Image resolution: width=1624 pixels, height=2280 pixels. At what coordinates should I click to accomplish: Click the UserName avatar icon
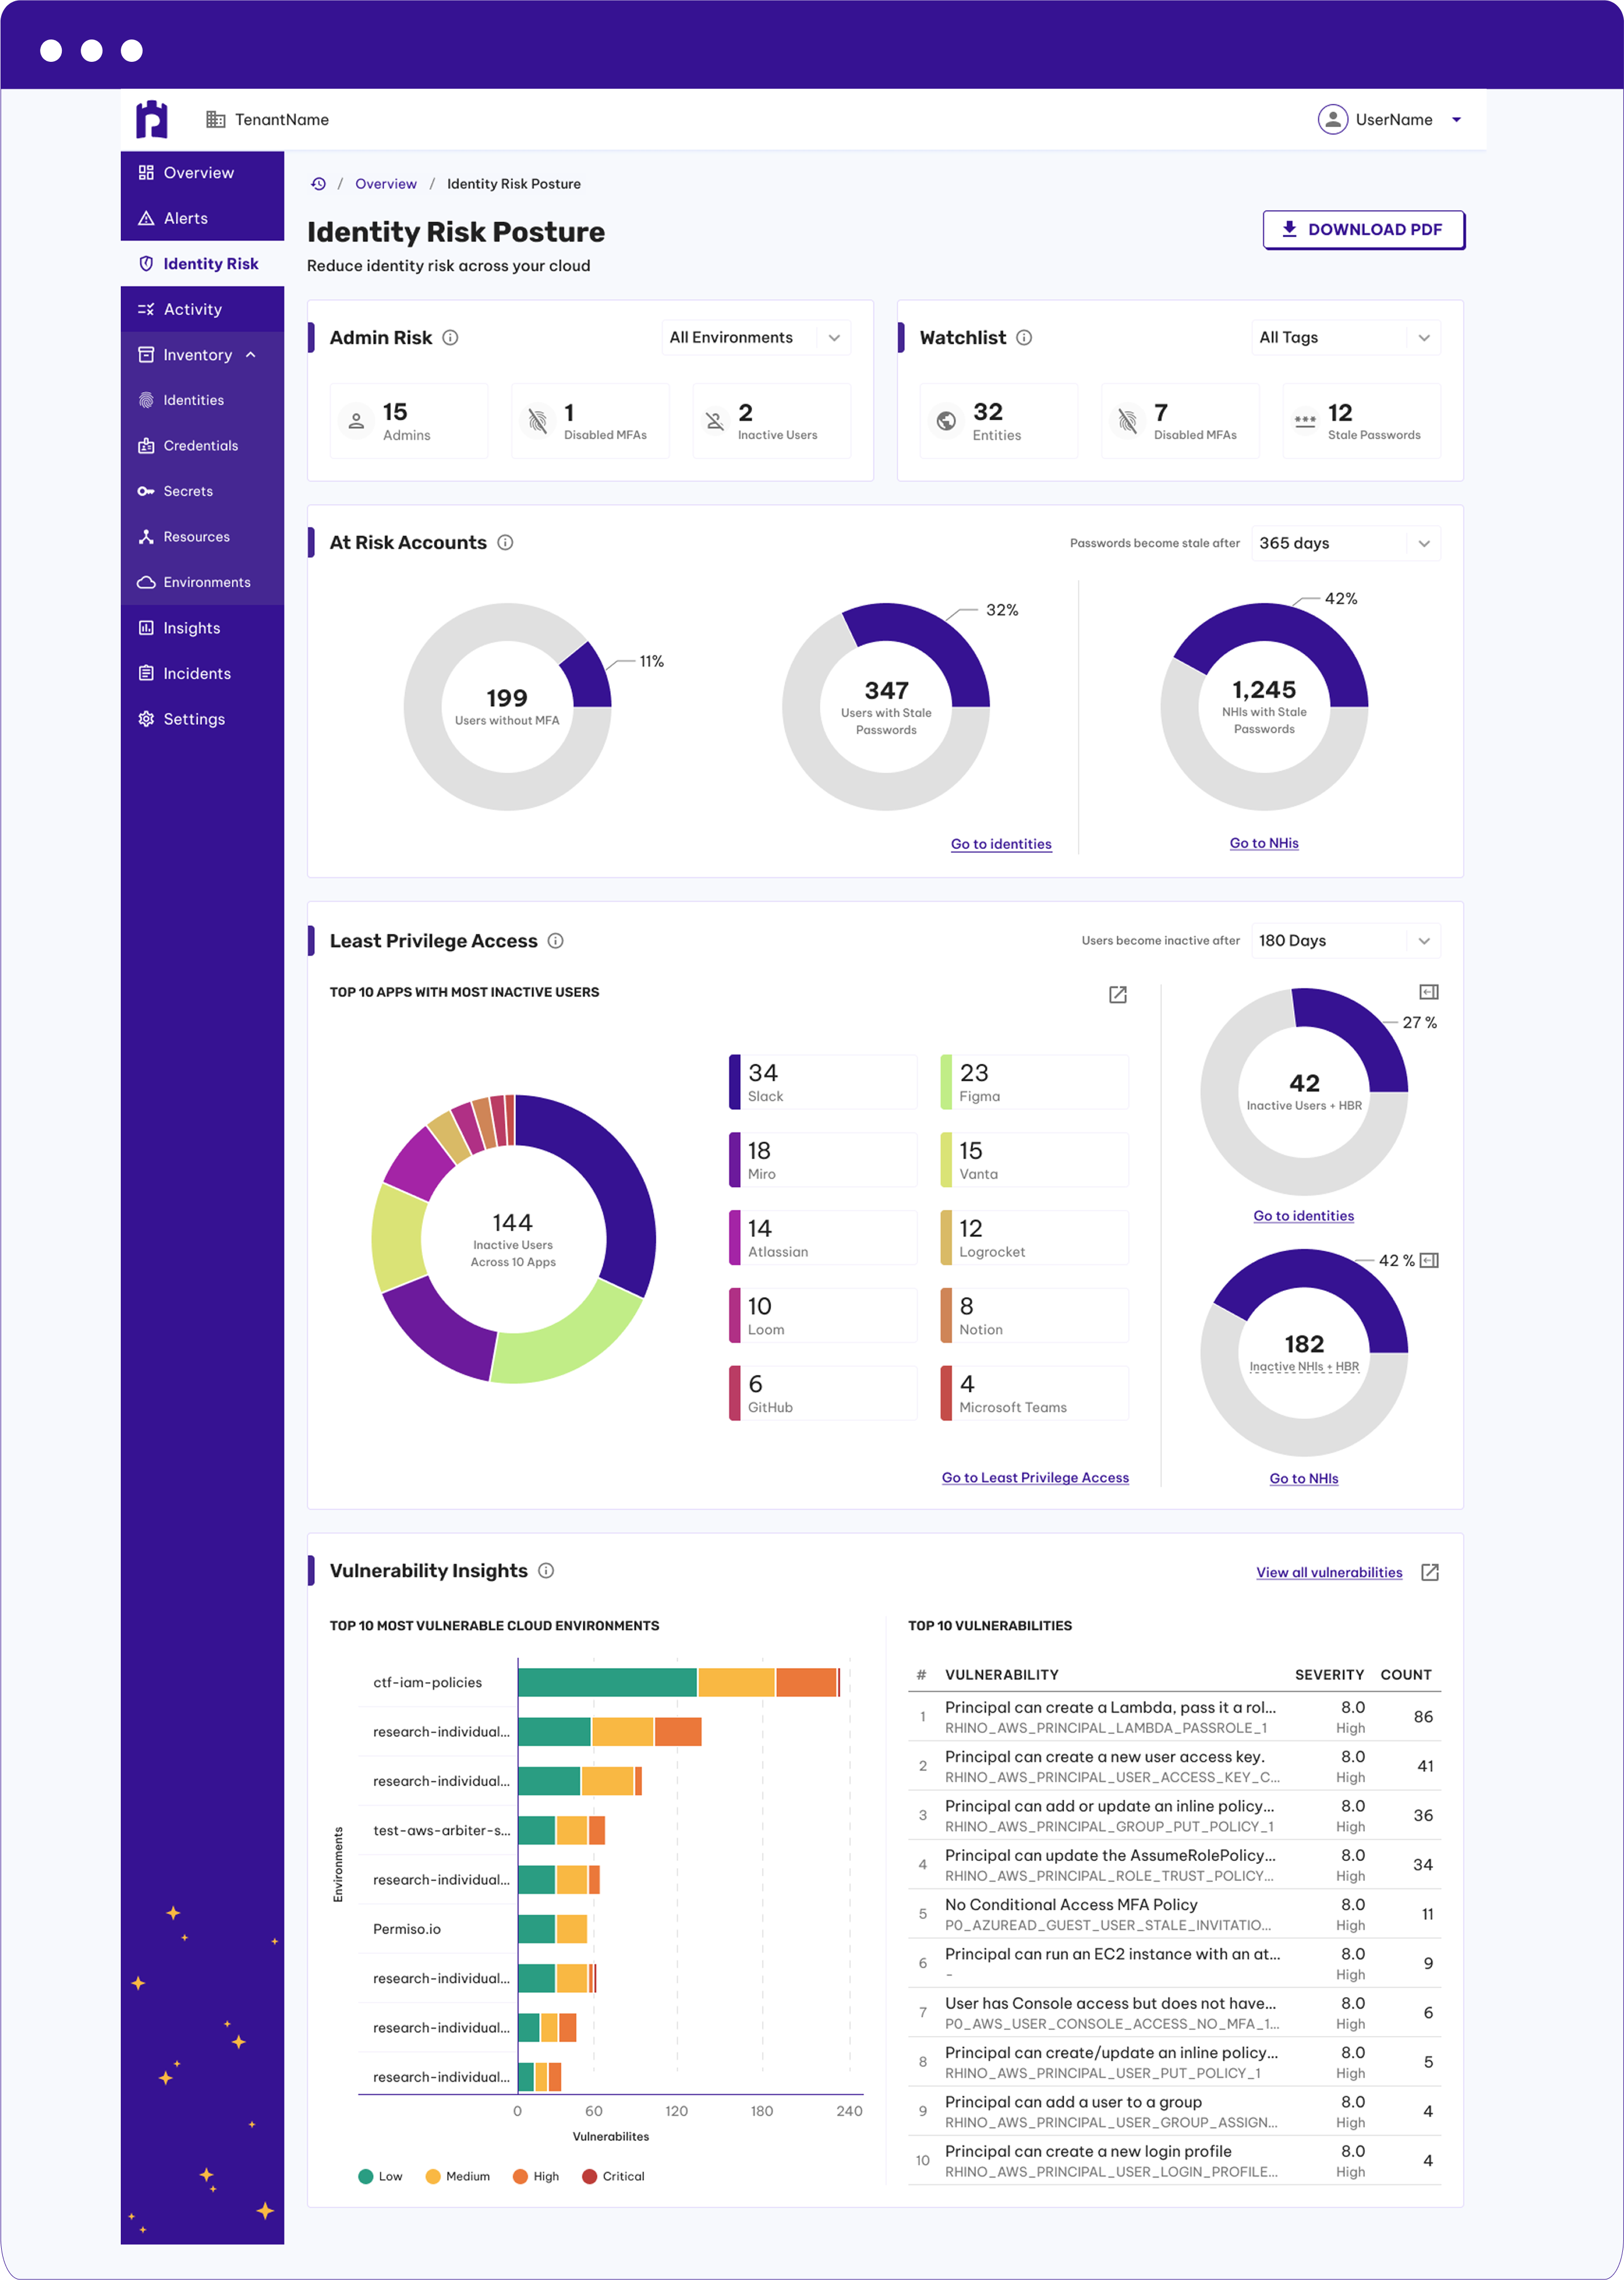pos(1333,119)
